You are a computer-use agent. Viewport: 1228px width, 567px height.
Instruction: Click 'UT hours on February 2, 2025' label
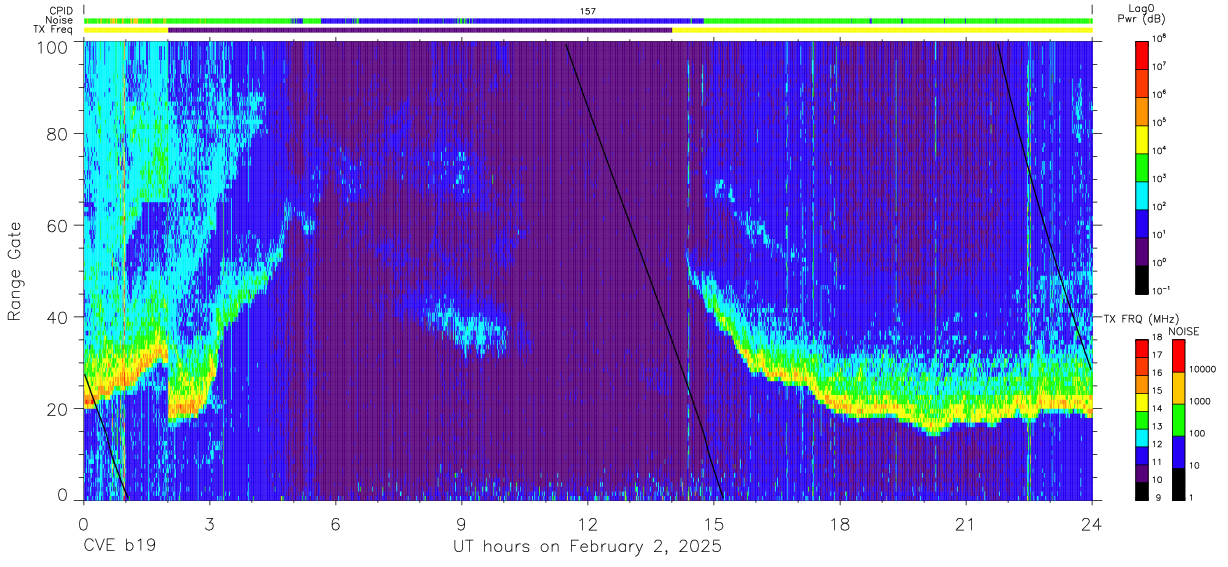coord(588,548)
